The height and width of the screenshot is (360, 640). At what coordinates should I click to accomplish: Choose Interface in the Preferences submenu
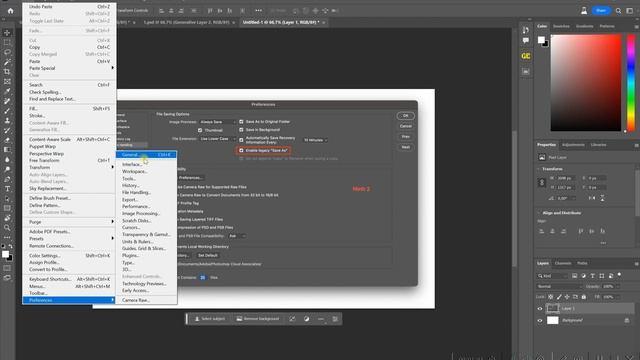click(x=146, y=164)
